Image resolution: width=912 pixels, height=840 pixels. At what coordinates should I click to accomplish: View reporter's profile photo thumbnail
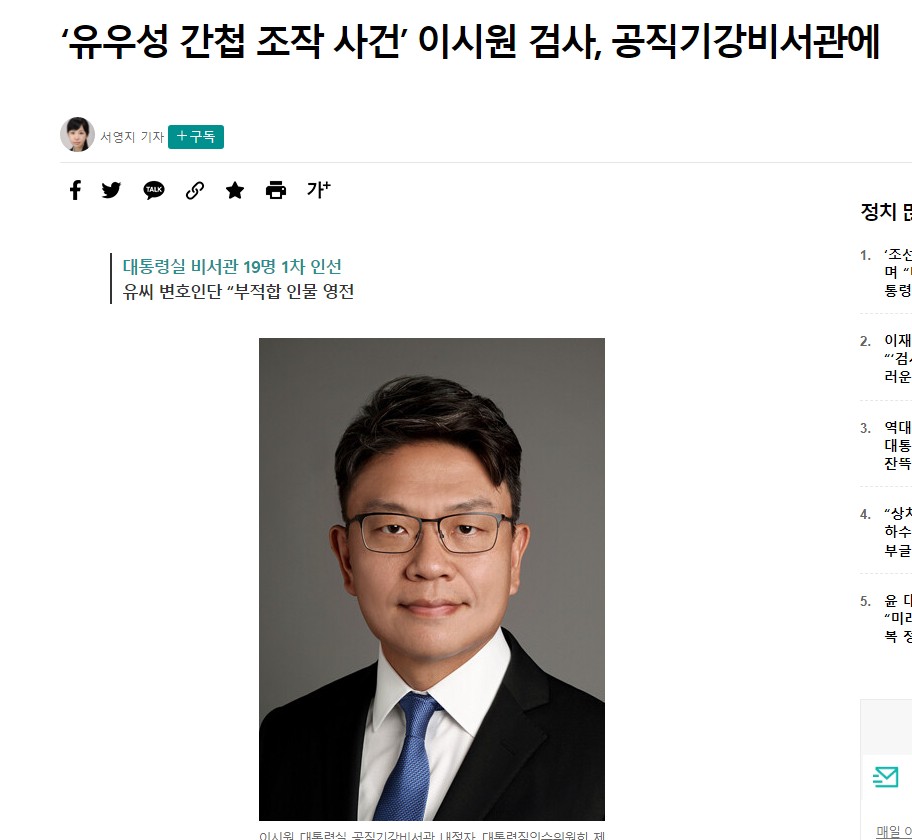pos(77,134)
